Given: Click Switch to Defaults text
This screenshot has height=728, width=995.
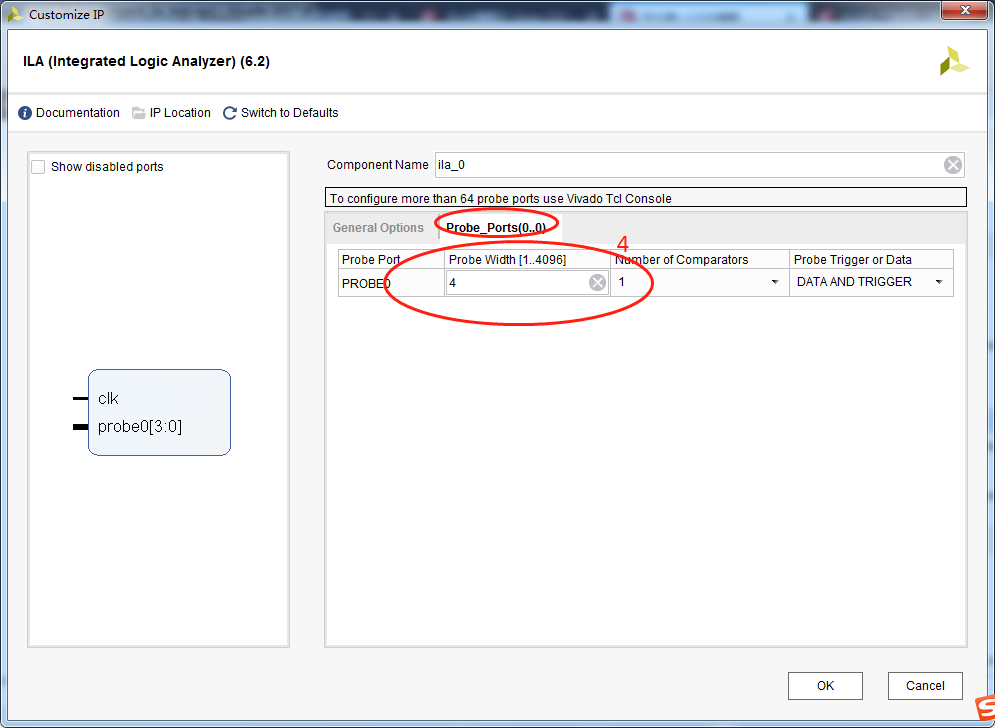Looking at the screenshot, I should [x=289, y=113].
